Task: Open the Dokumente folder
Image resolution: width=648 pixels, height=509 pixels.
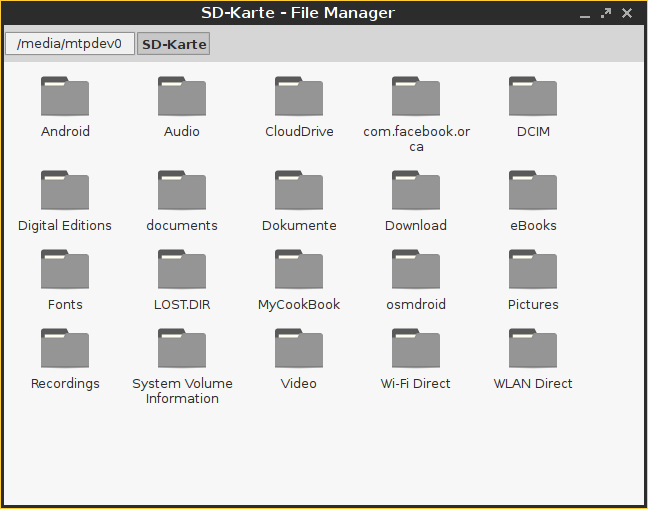Action: [x=299, y=191]
